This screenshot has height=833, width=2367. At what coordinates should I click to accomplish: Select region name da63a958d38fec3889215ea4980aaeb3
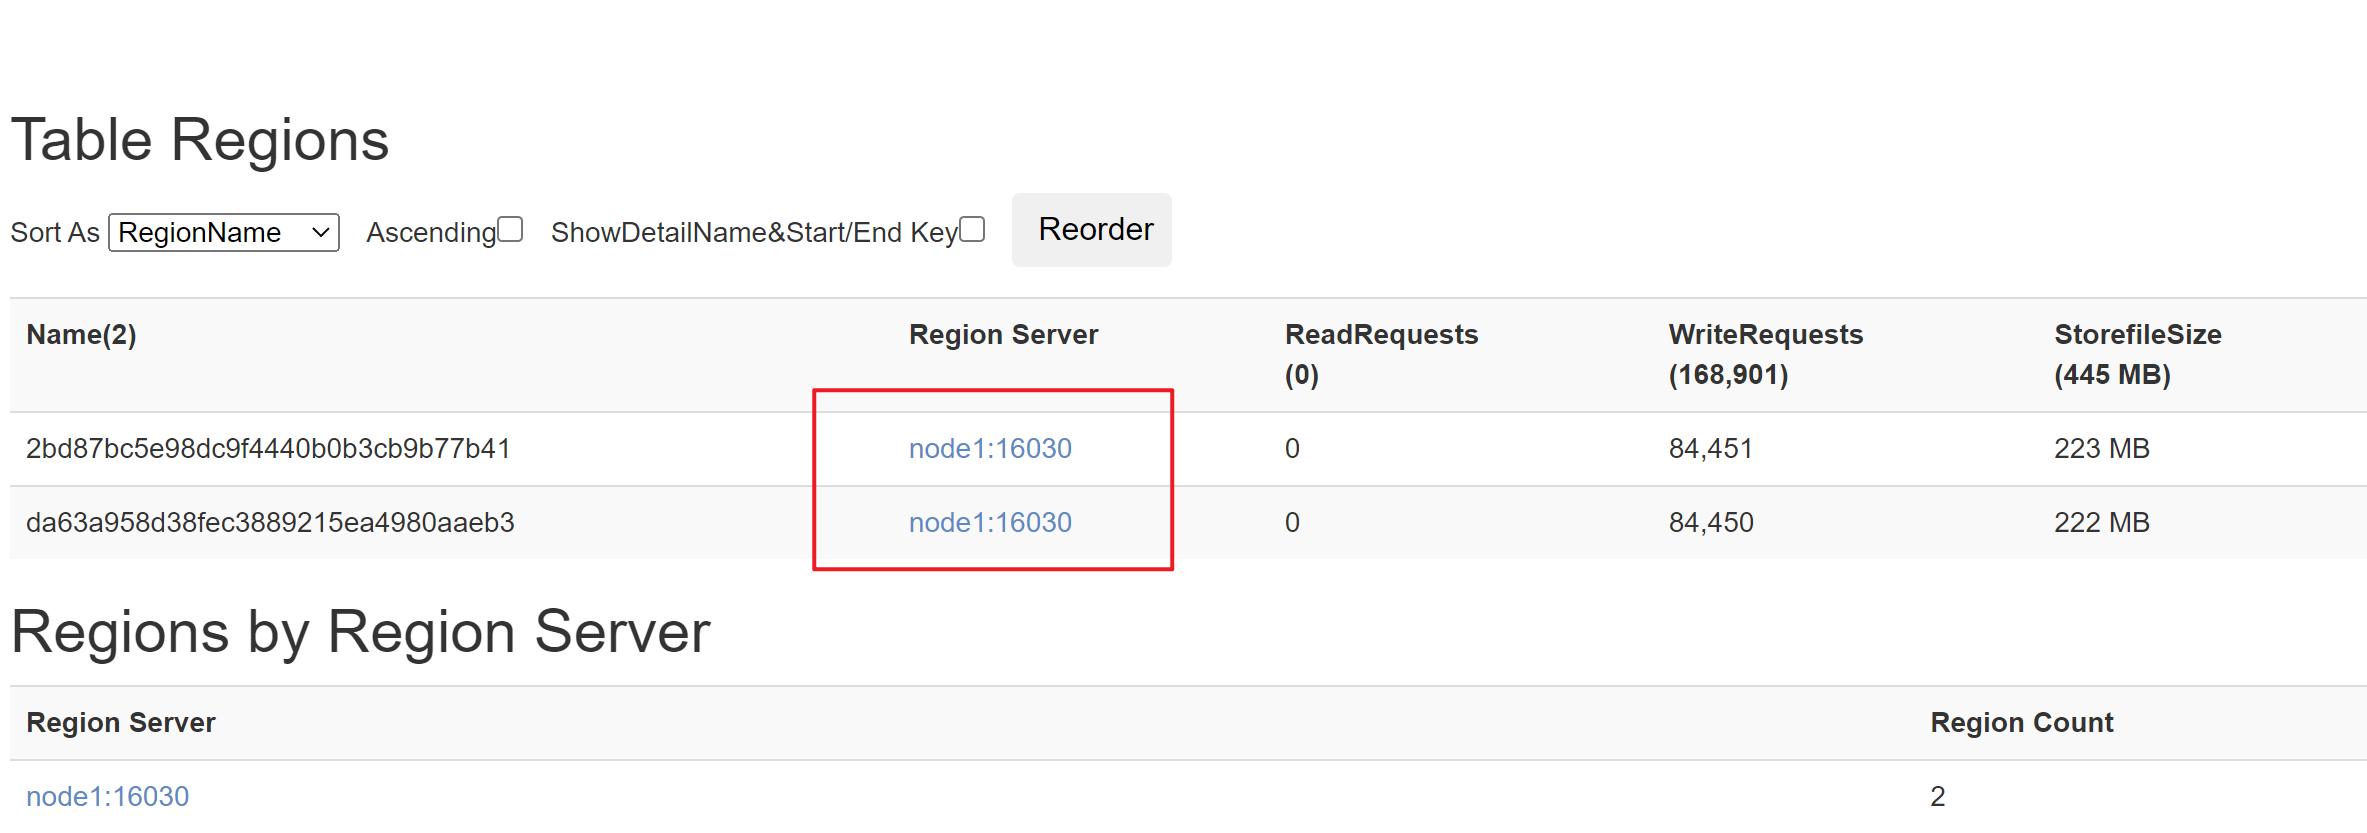[270, 522]
